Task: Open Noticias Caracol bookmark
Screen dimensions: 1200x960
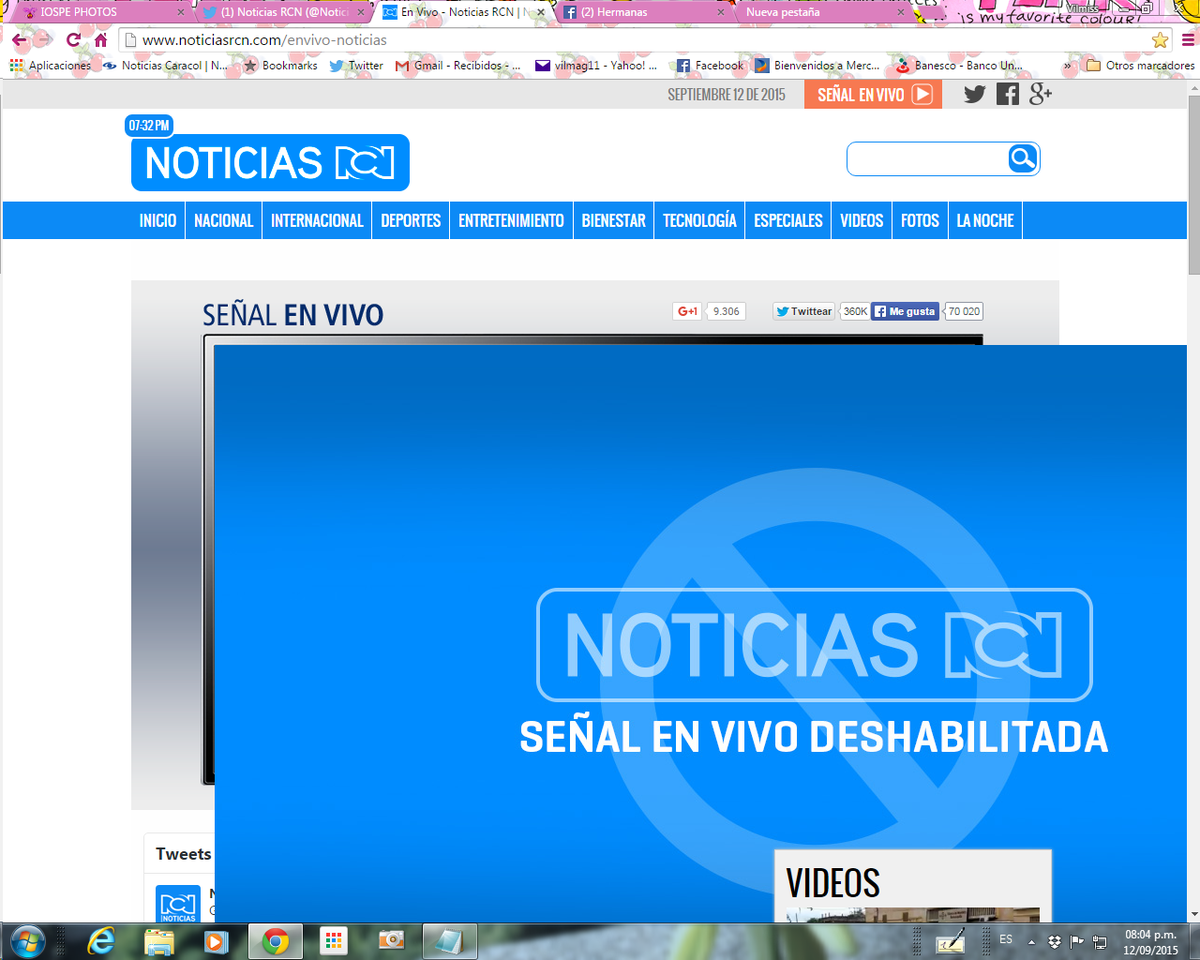Action: [x=165, y=65]
